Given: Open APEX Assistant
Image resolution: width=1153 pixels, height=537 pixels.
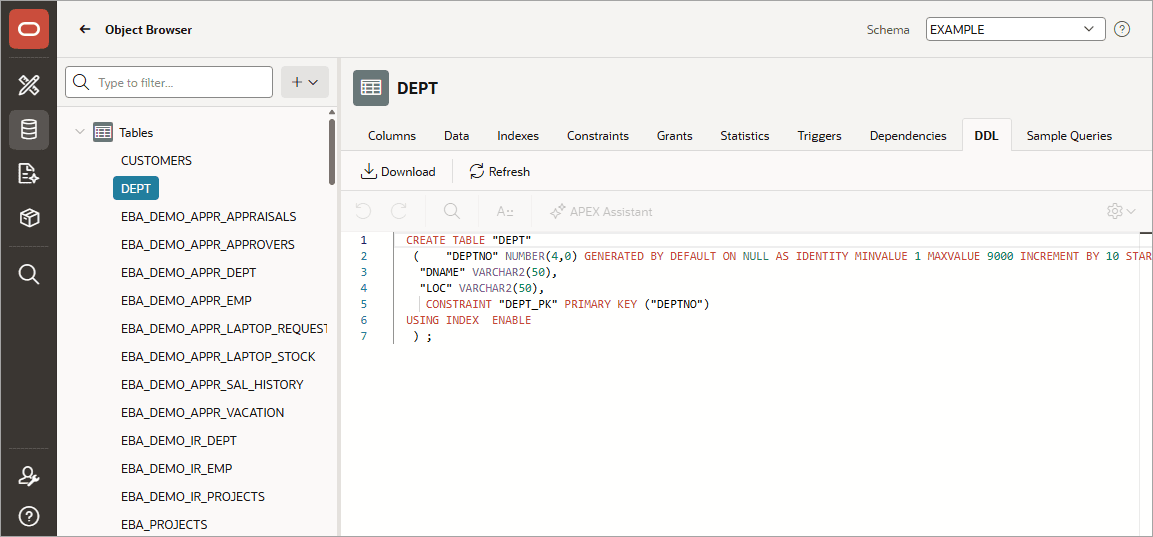Looking at the screenshot, I should pyautogui.click(x=602, y=212).
